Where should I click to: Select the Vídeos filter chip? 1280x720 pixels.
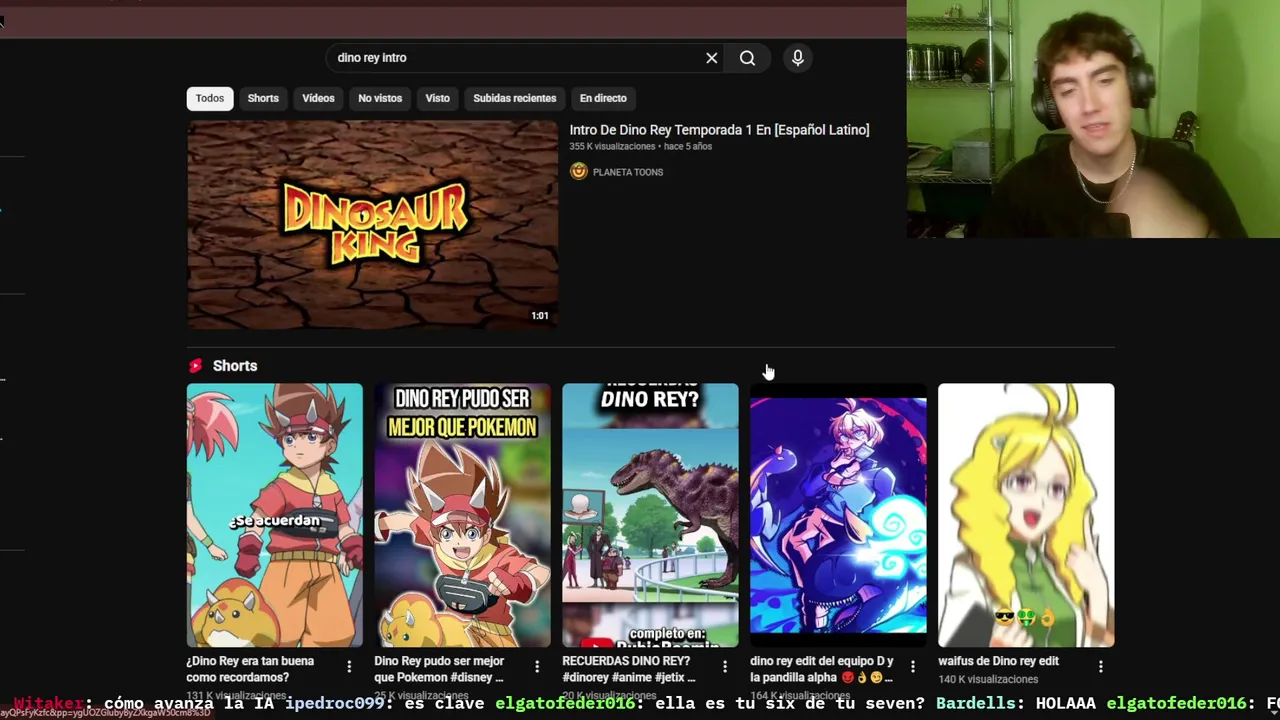tap(318, 98)
